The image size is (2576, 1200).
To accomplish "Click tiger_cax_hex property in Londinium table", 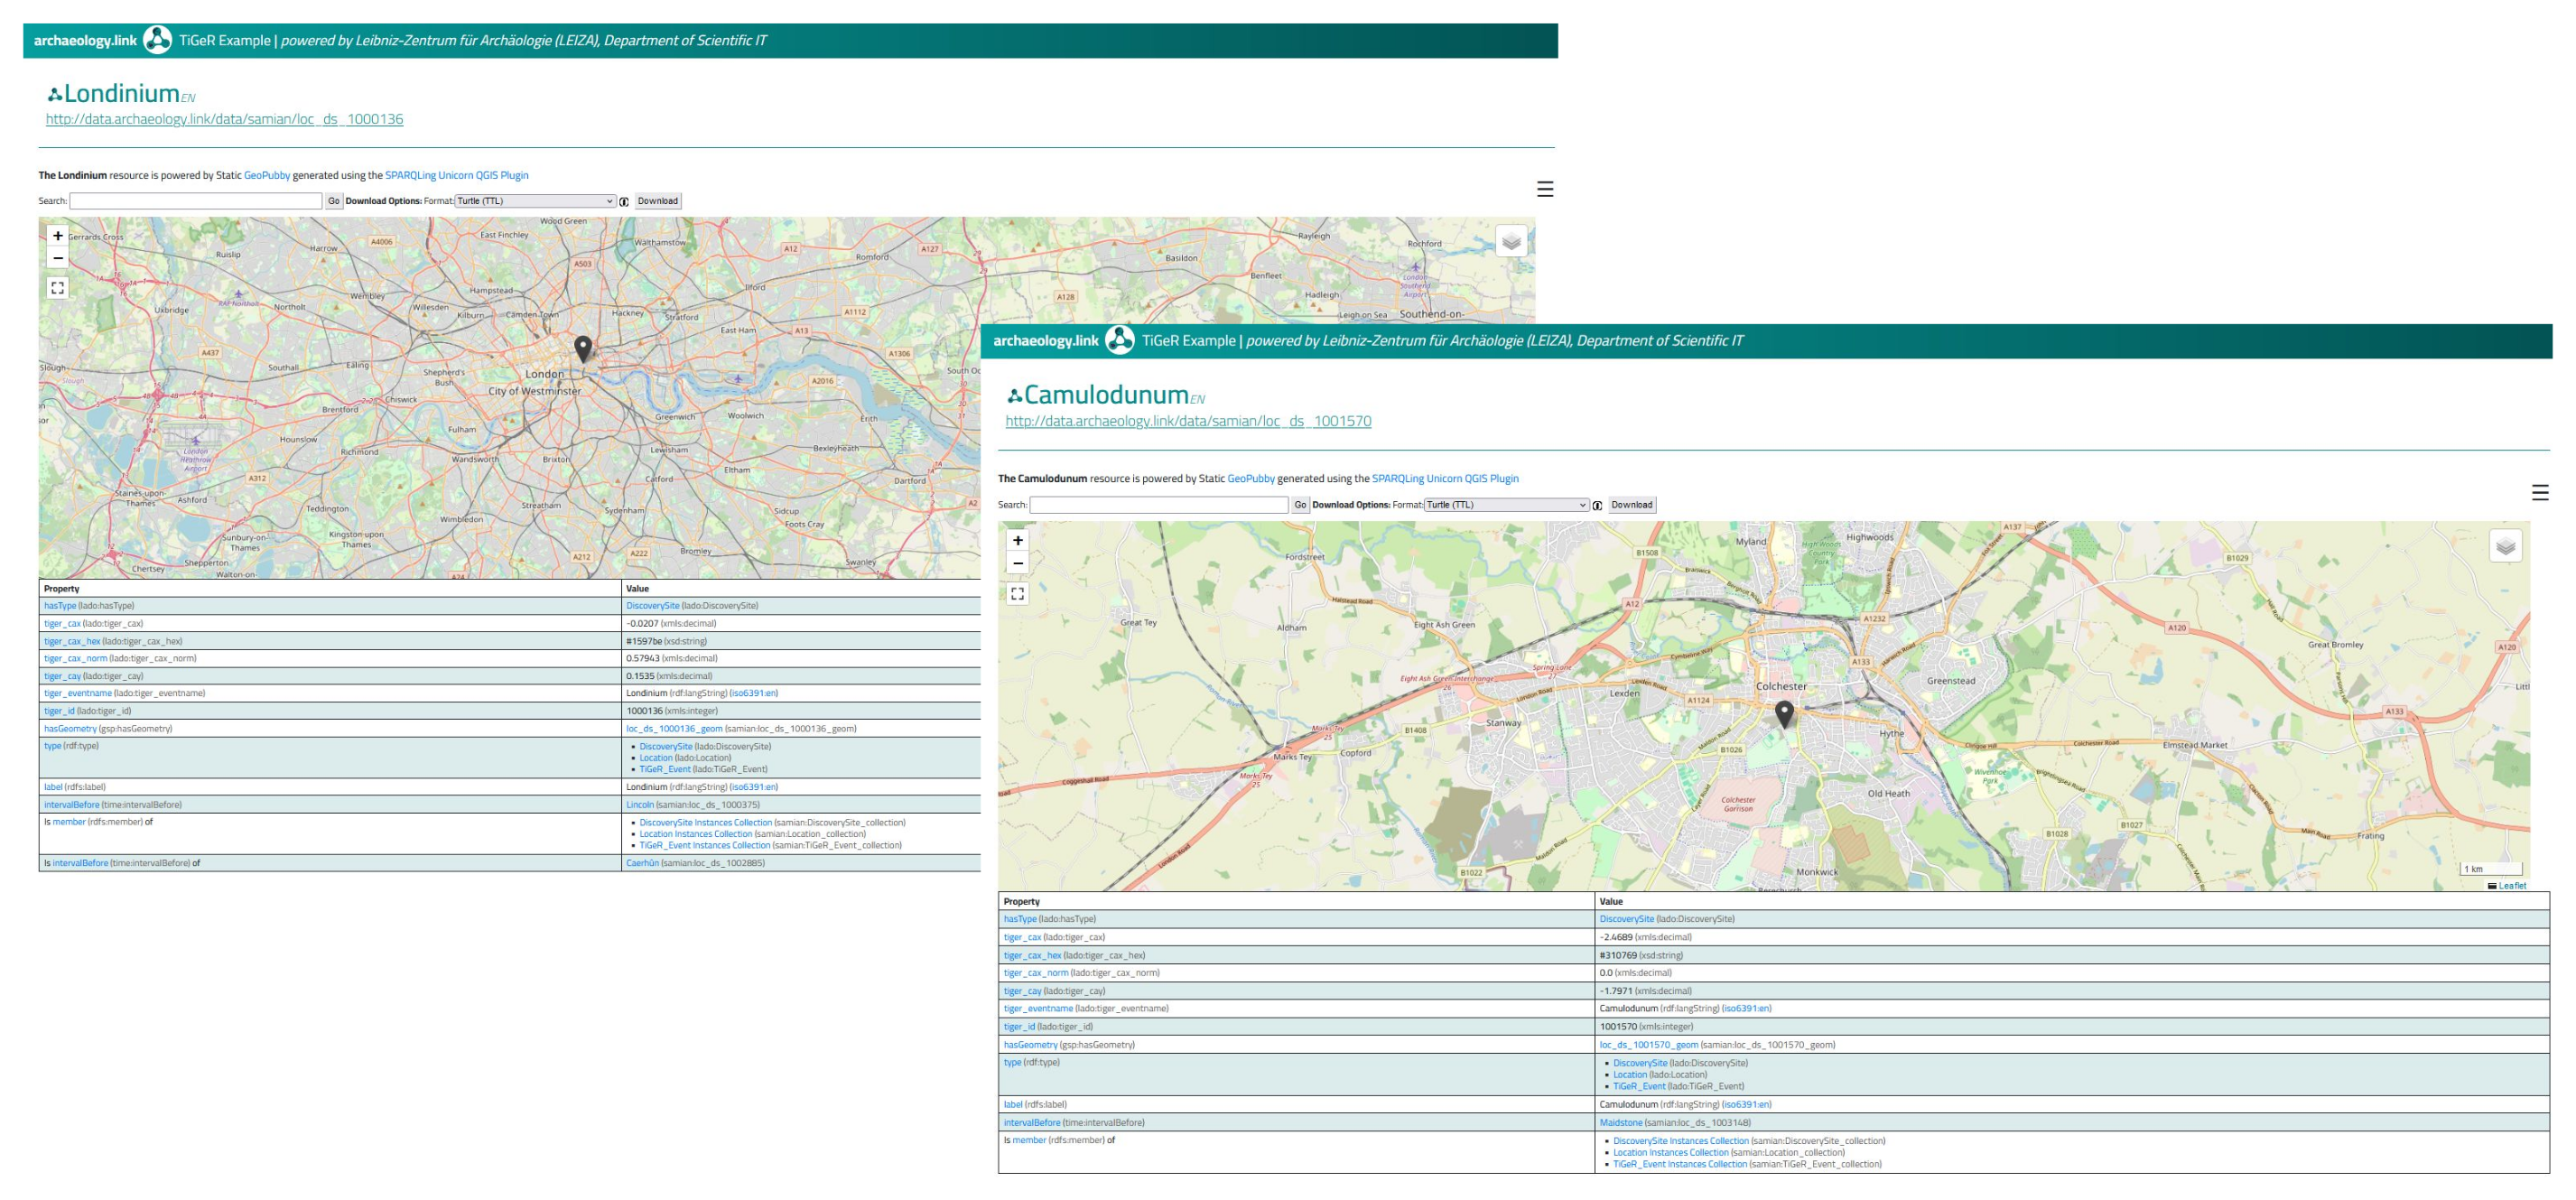I will 72,642.
